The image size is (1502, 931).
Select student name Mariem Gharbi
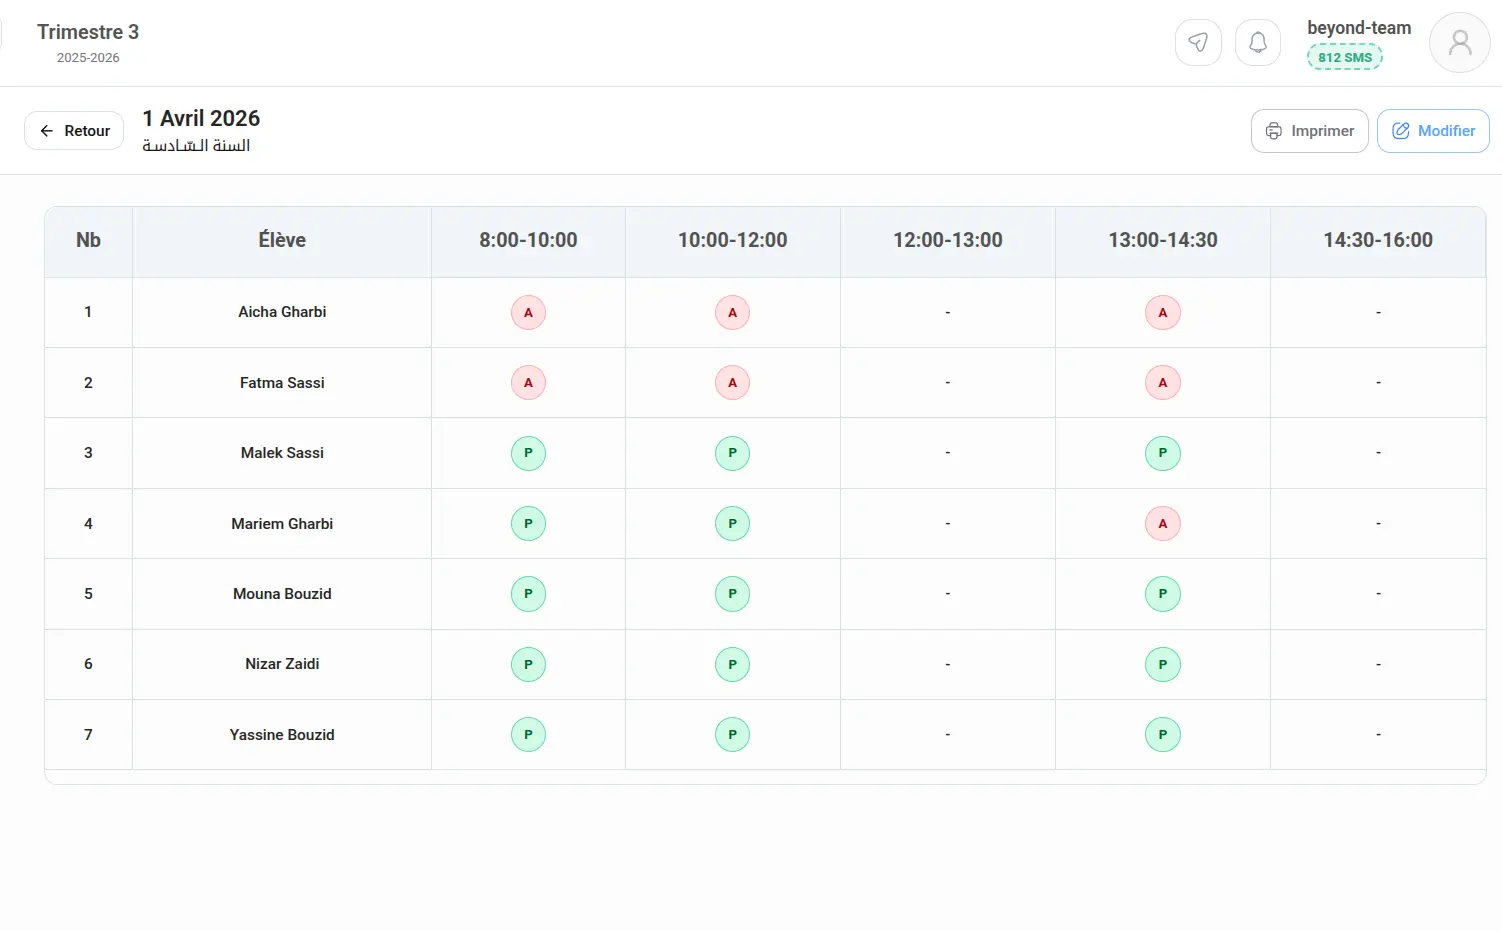click(282, 524)
